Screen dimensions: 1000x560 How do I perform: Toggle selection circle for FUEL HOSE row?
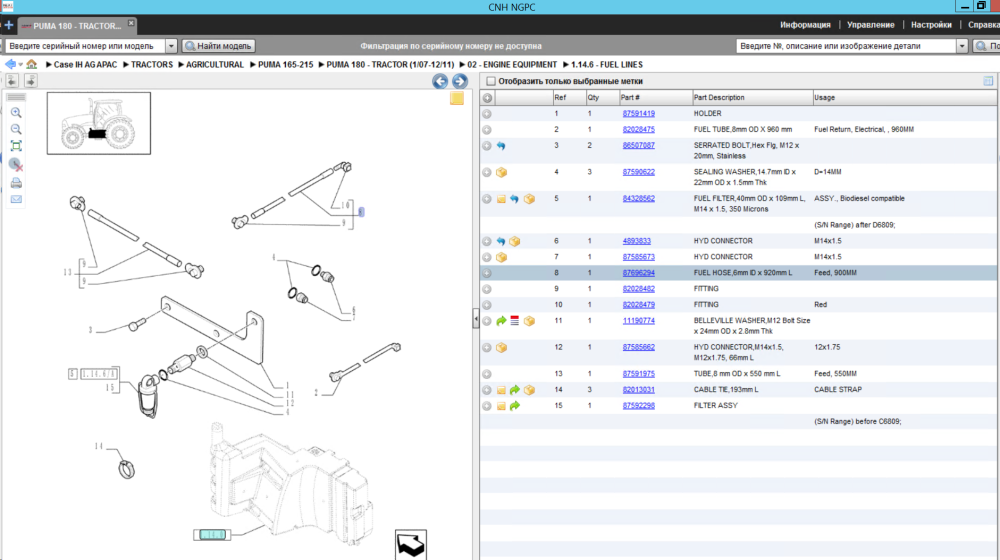487,273
